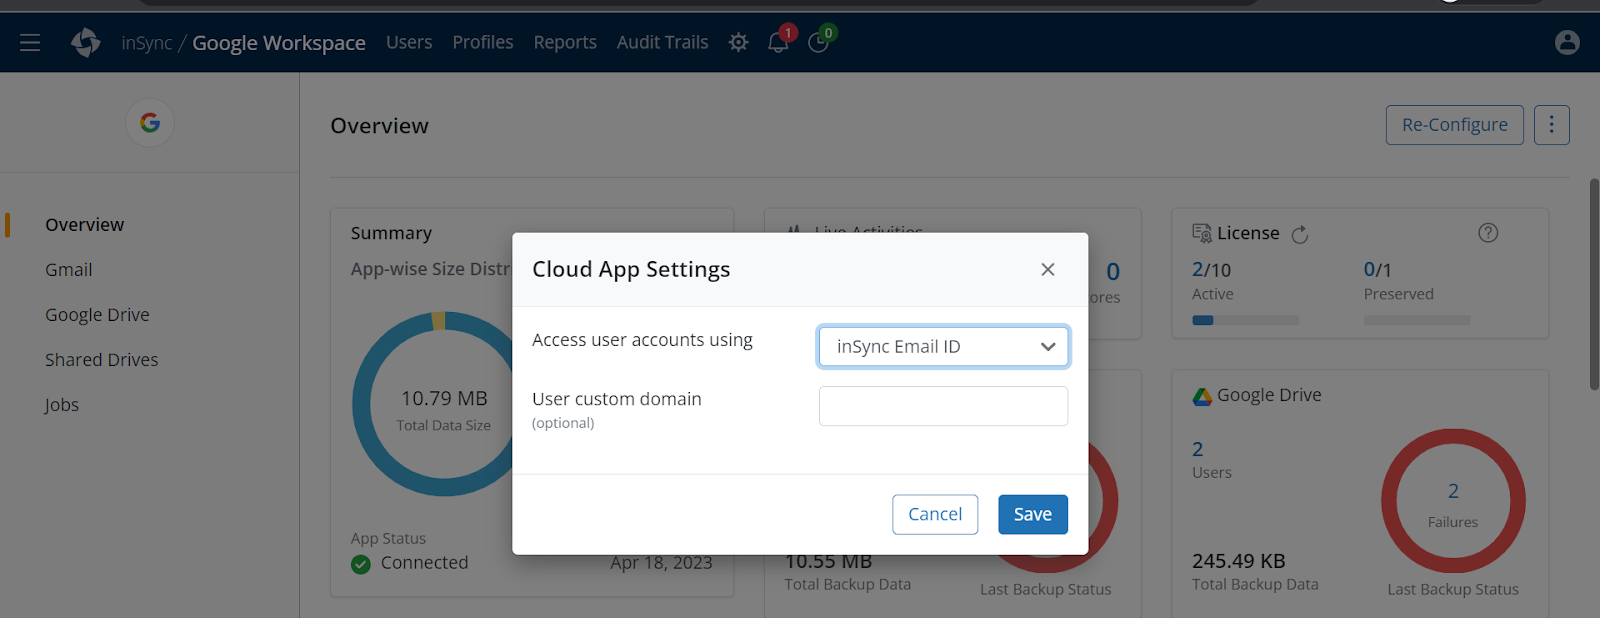Close the Cloud App Settings dialog
1600x618 pixels.
tap(1048, 269)
